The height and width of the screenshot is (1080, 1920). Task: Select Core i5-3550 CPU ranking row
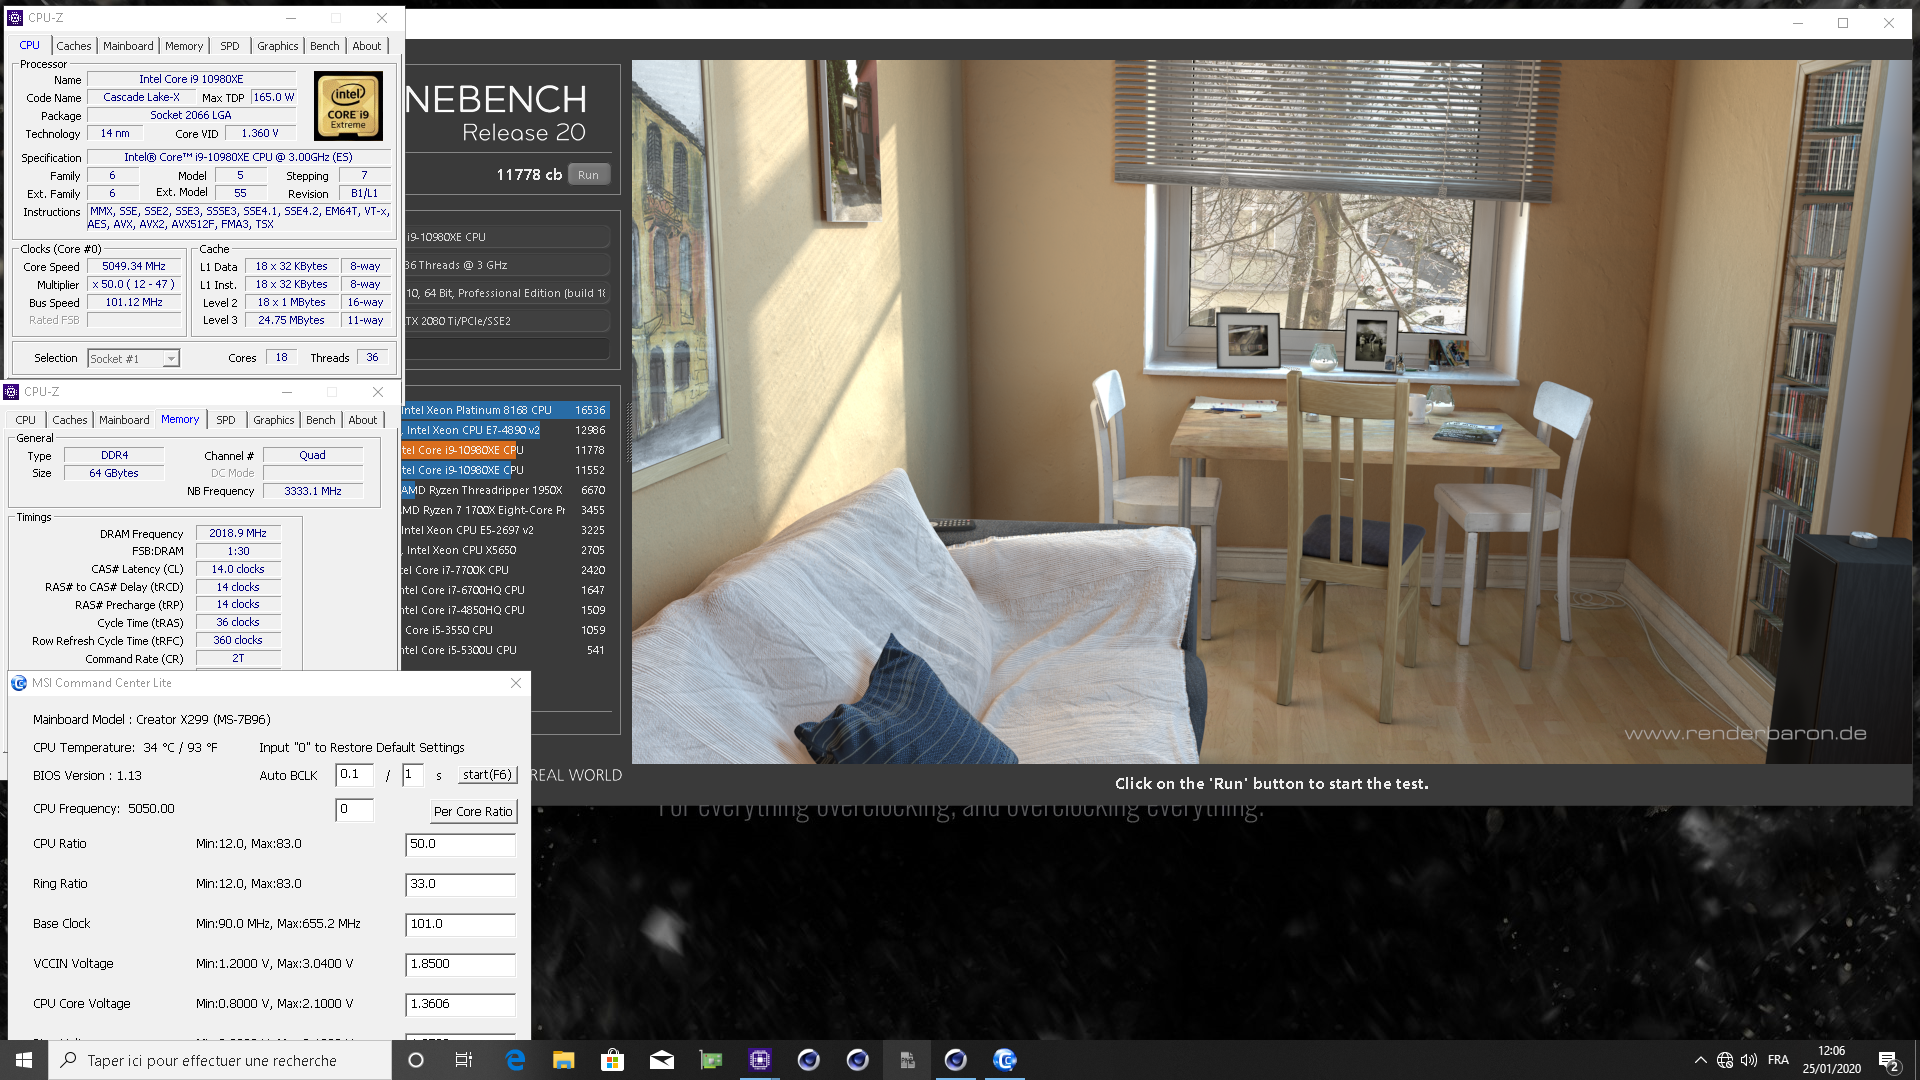point(505,631)
